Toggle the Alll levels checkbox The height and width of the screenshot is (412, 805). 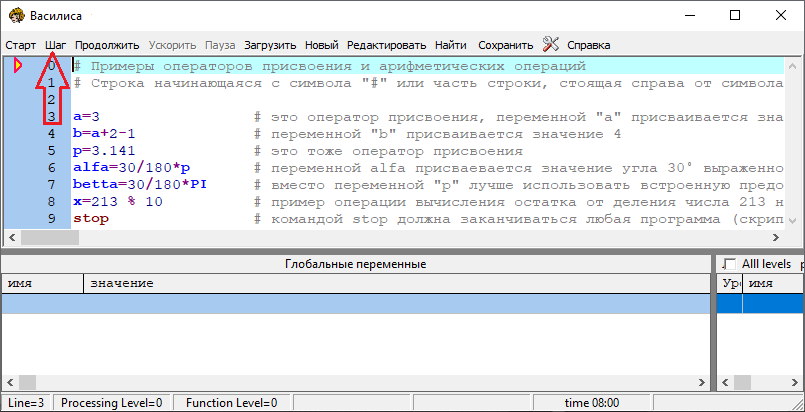(729, 264)
